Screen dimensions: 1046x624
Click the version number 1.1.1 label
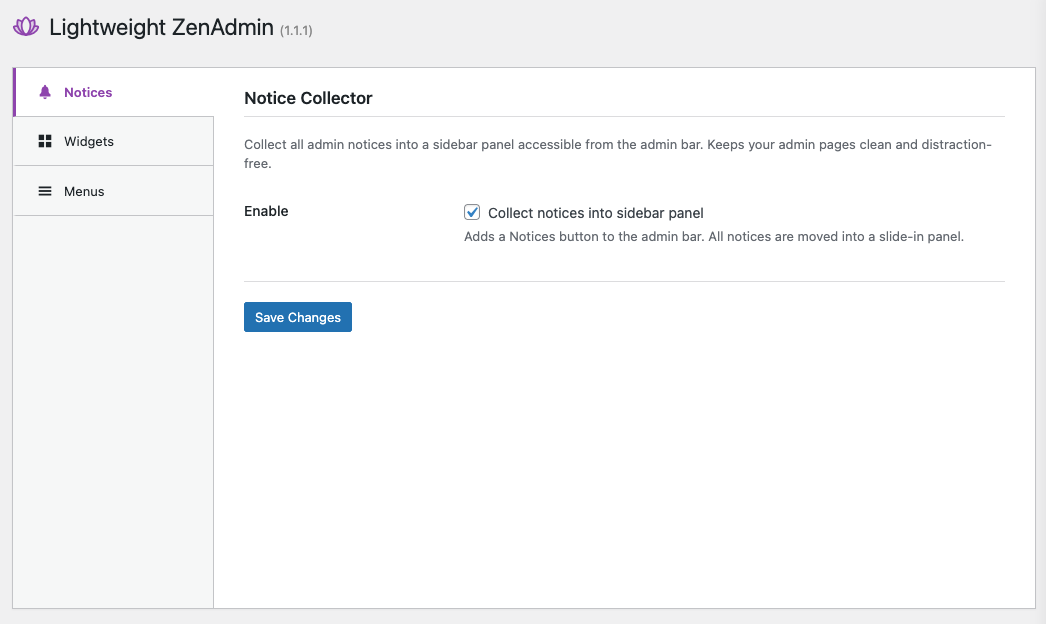[295, 30]
